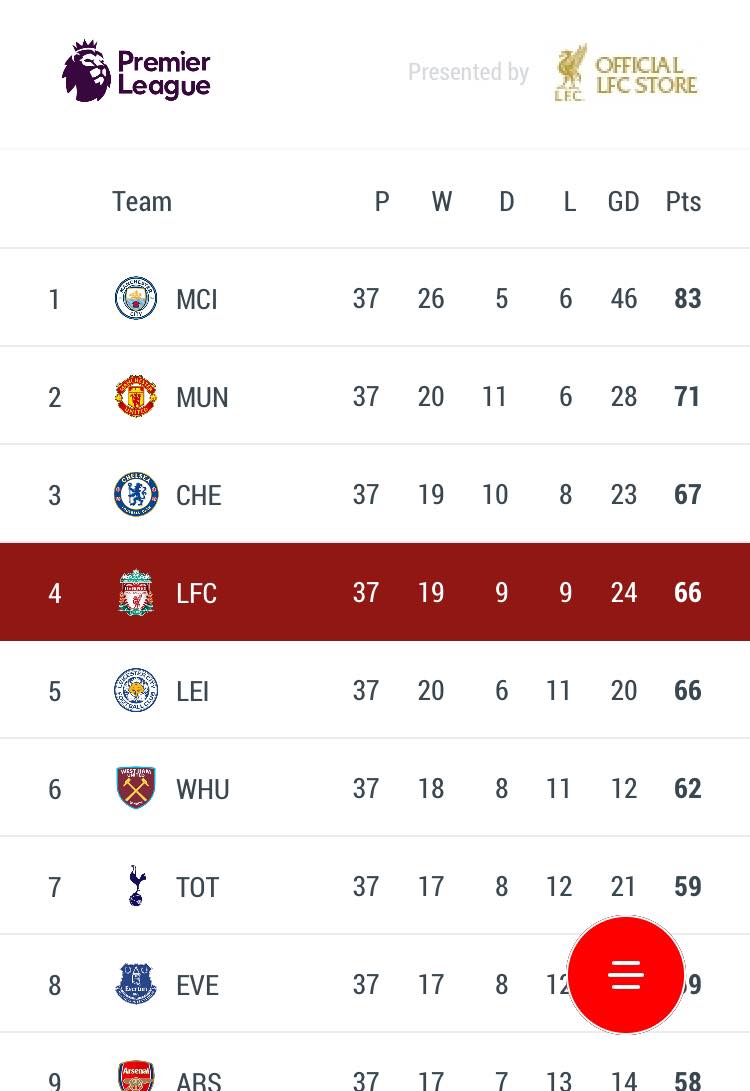Open the LFC team name
Screen dimensions: 750x1091
[196, 594]
